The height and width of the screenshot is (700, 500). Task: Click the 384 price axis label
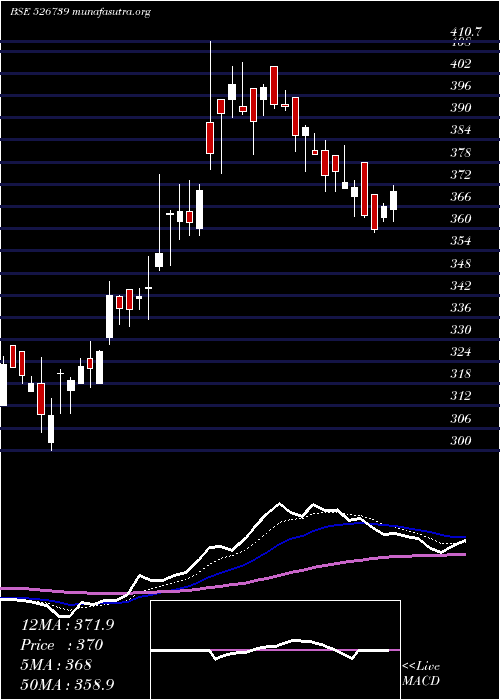461,130
